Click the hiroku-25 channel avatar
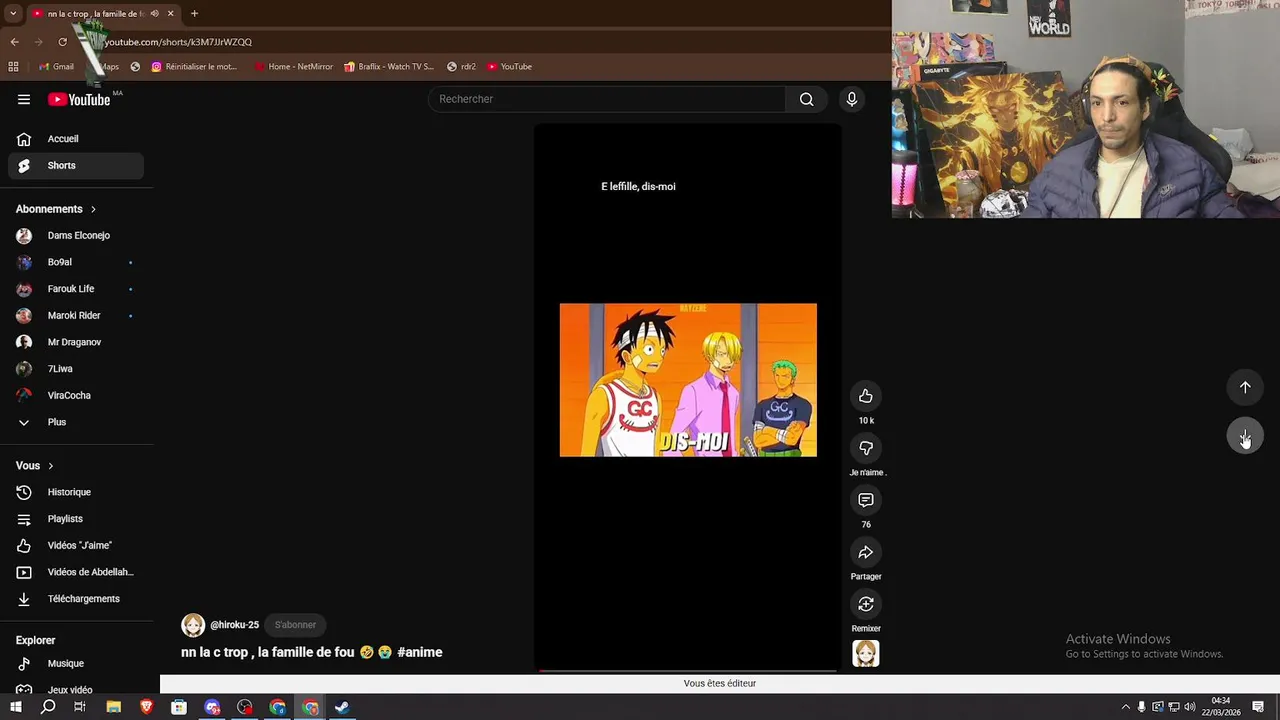Screen dimensions: 1280x720 [193, 625]
